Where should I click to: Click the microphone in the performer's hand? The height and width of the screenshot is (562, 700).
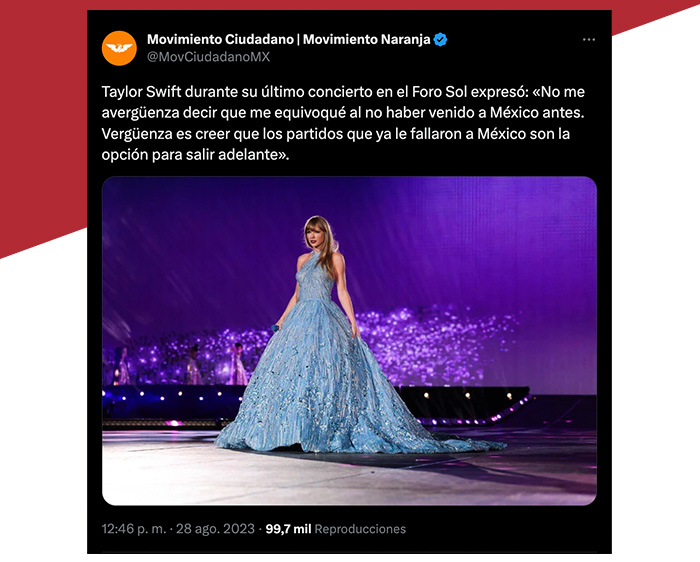pyautogui.click(x=275, y=329)
